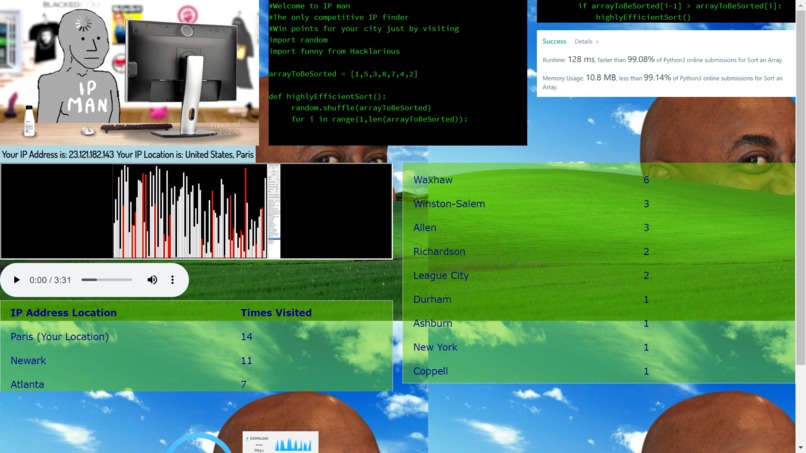This screenshot has height=453, width=806.
Task: Click the Memory Usage 10.8 MB text
Action: point(663,82)
